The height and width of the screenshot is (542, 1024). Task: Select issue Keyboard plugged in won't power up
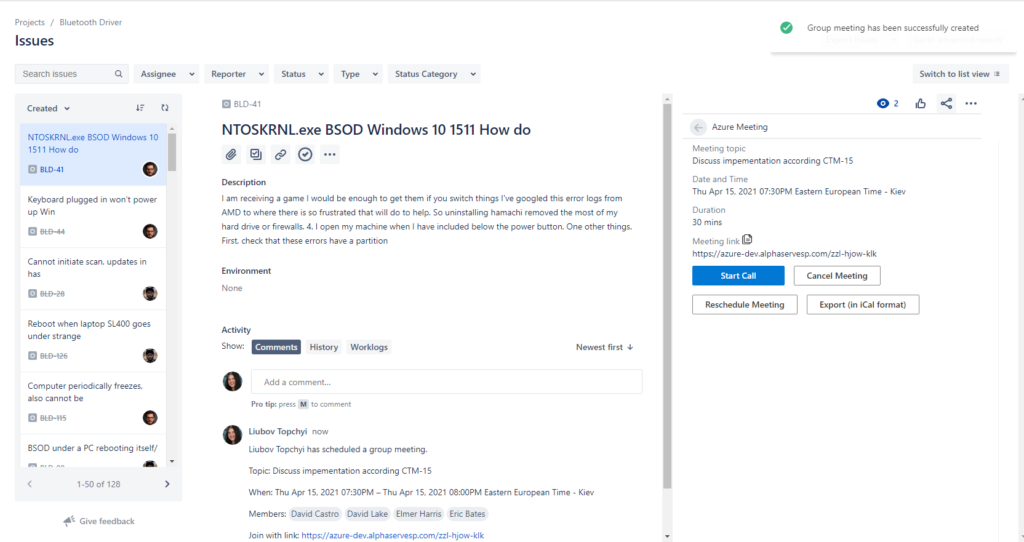(93, 215)
